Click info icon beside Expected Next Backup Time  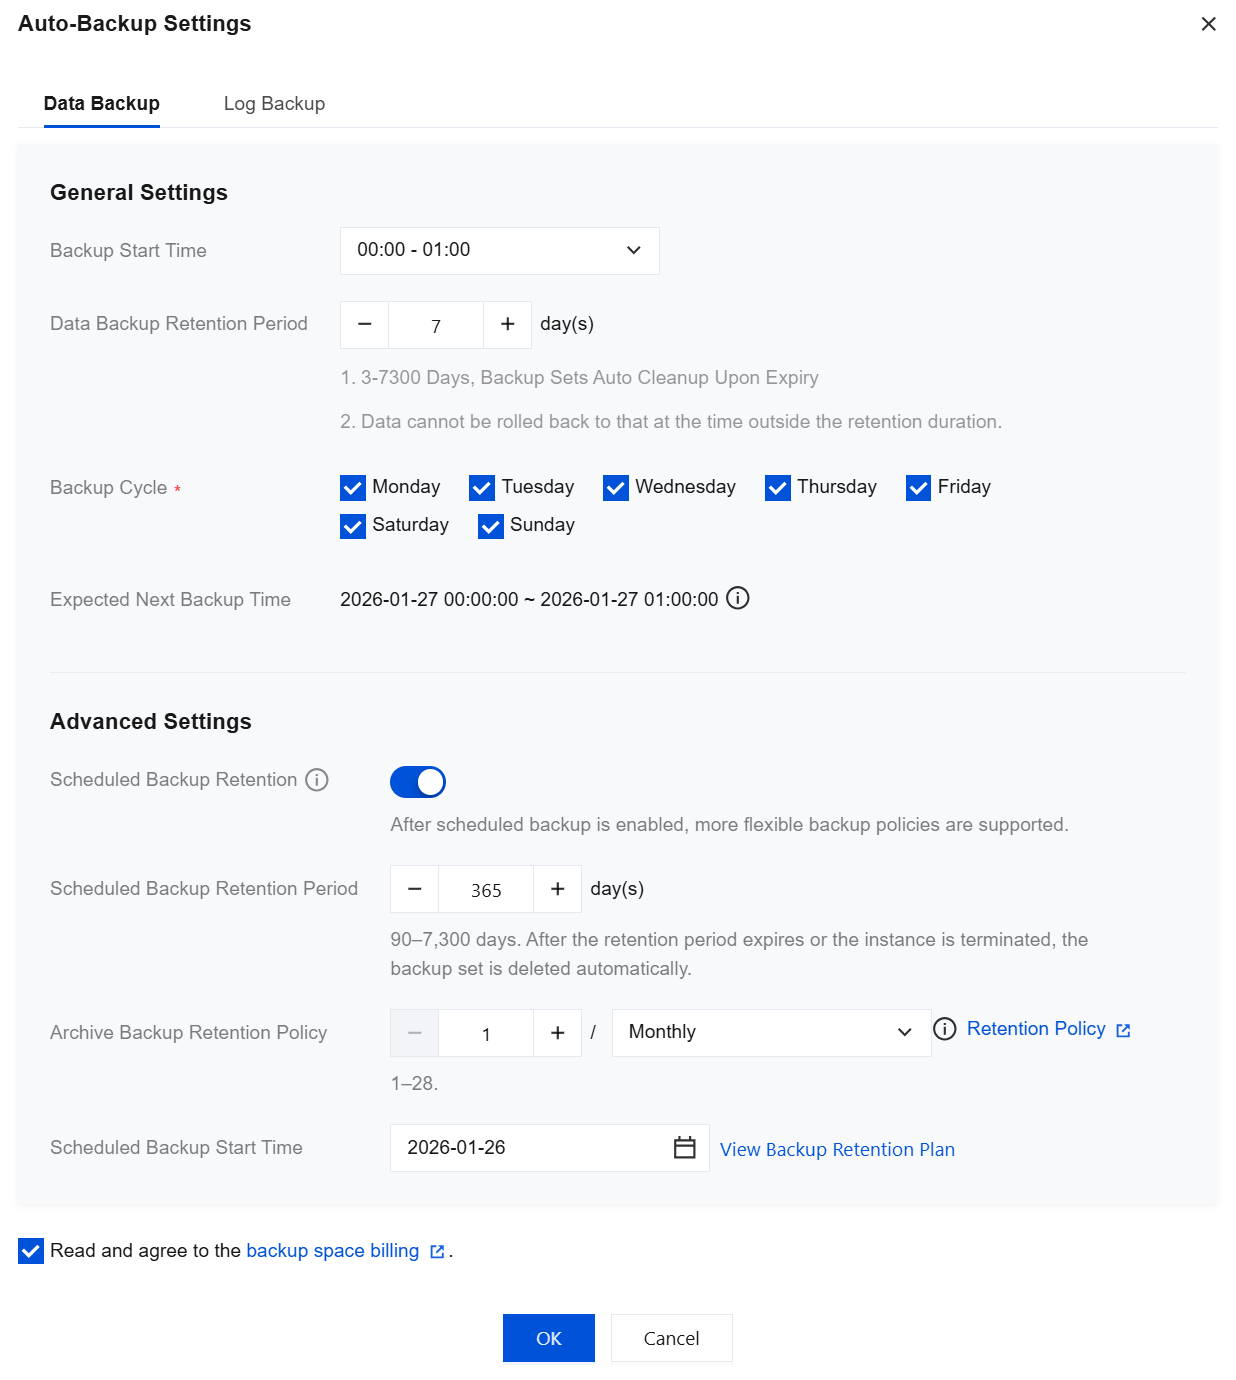tap(738, 598)
